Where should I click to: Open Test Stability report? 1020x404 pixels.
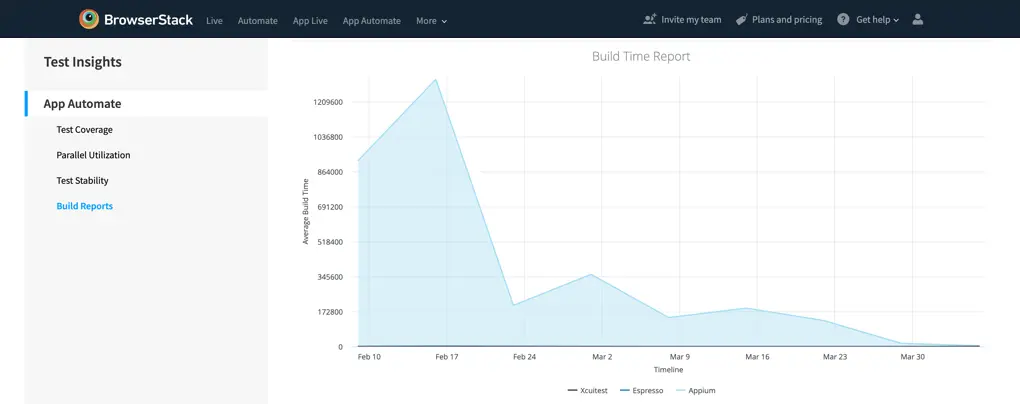tap(82, 181)
